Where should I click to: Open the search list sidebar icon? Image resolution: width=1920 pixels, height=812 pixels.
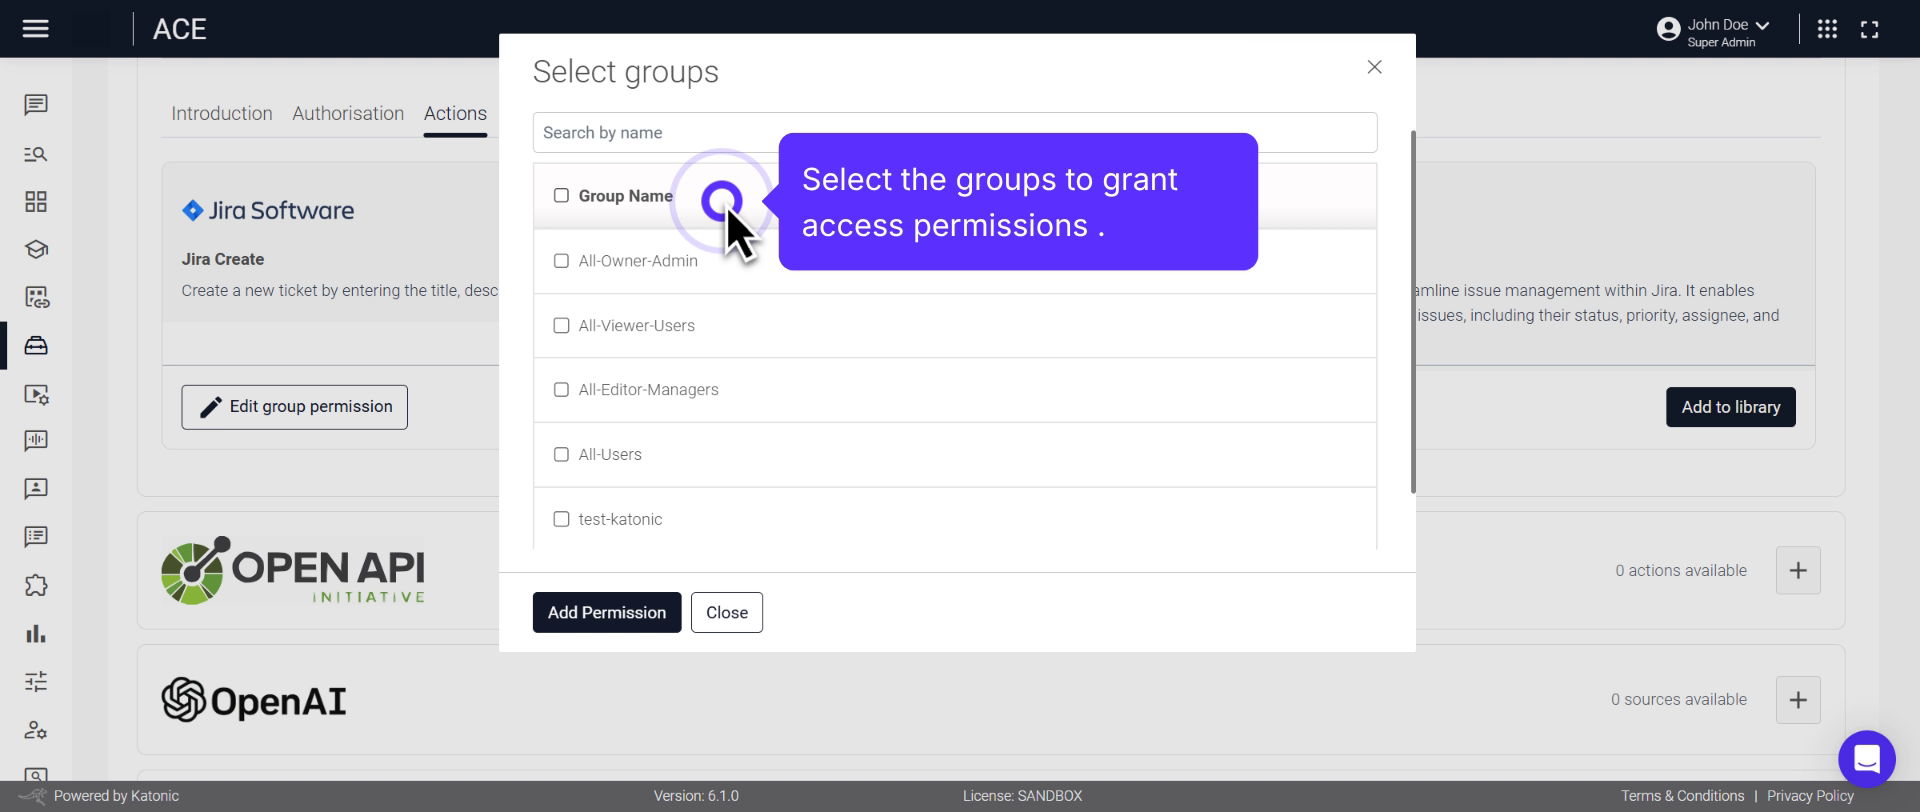pyautogui.click(x=36, y=154)
